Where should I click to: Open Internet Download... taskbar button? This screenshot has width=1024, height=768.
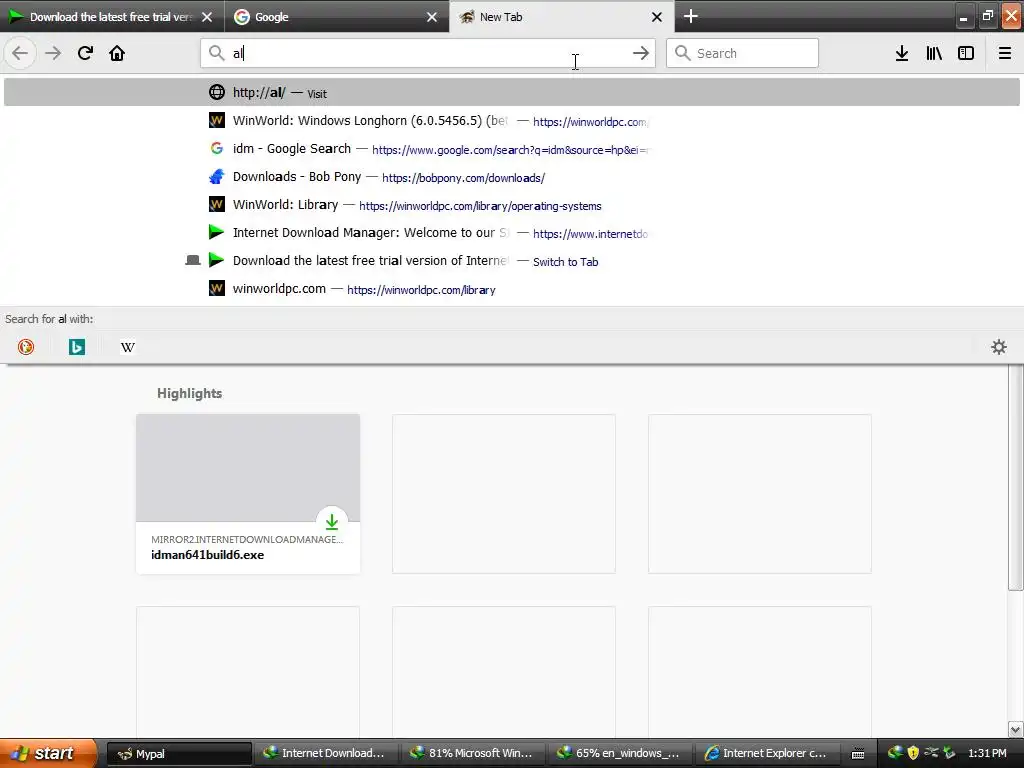pyautogui.click(x=325, y=754)
